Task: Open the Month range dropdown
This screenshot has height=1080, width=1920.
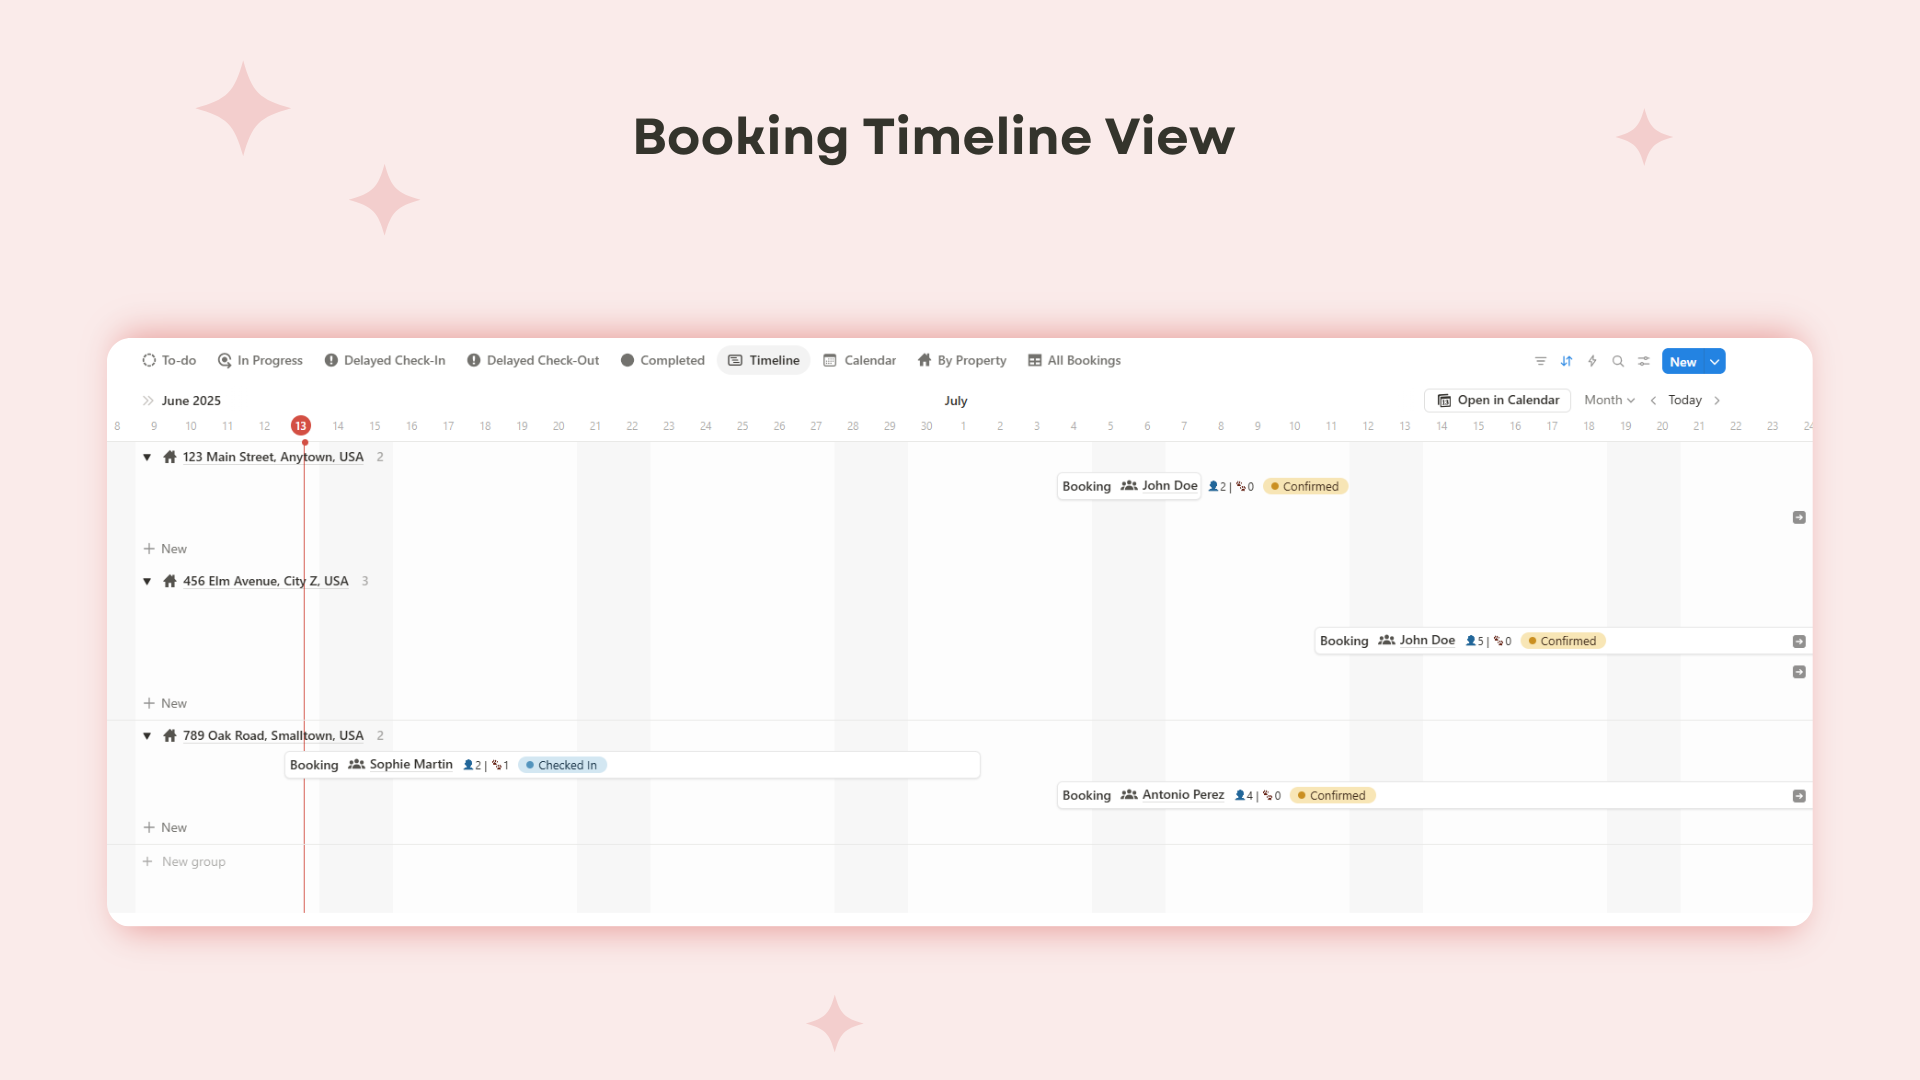Action: (1609, 400)
